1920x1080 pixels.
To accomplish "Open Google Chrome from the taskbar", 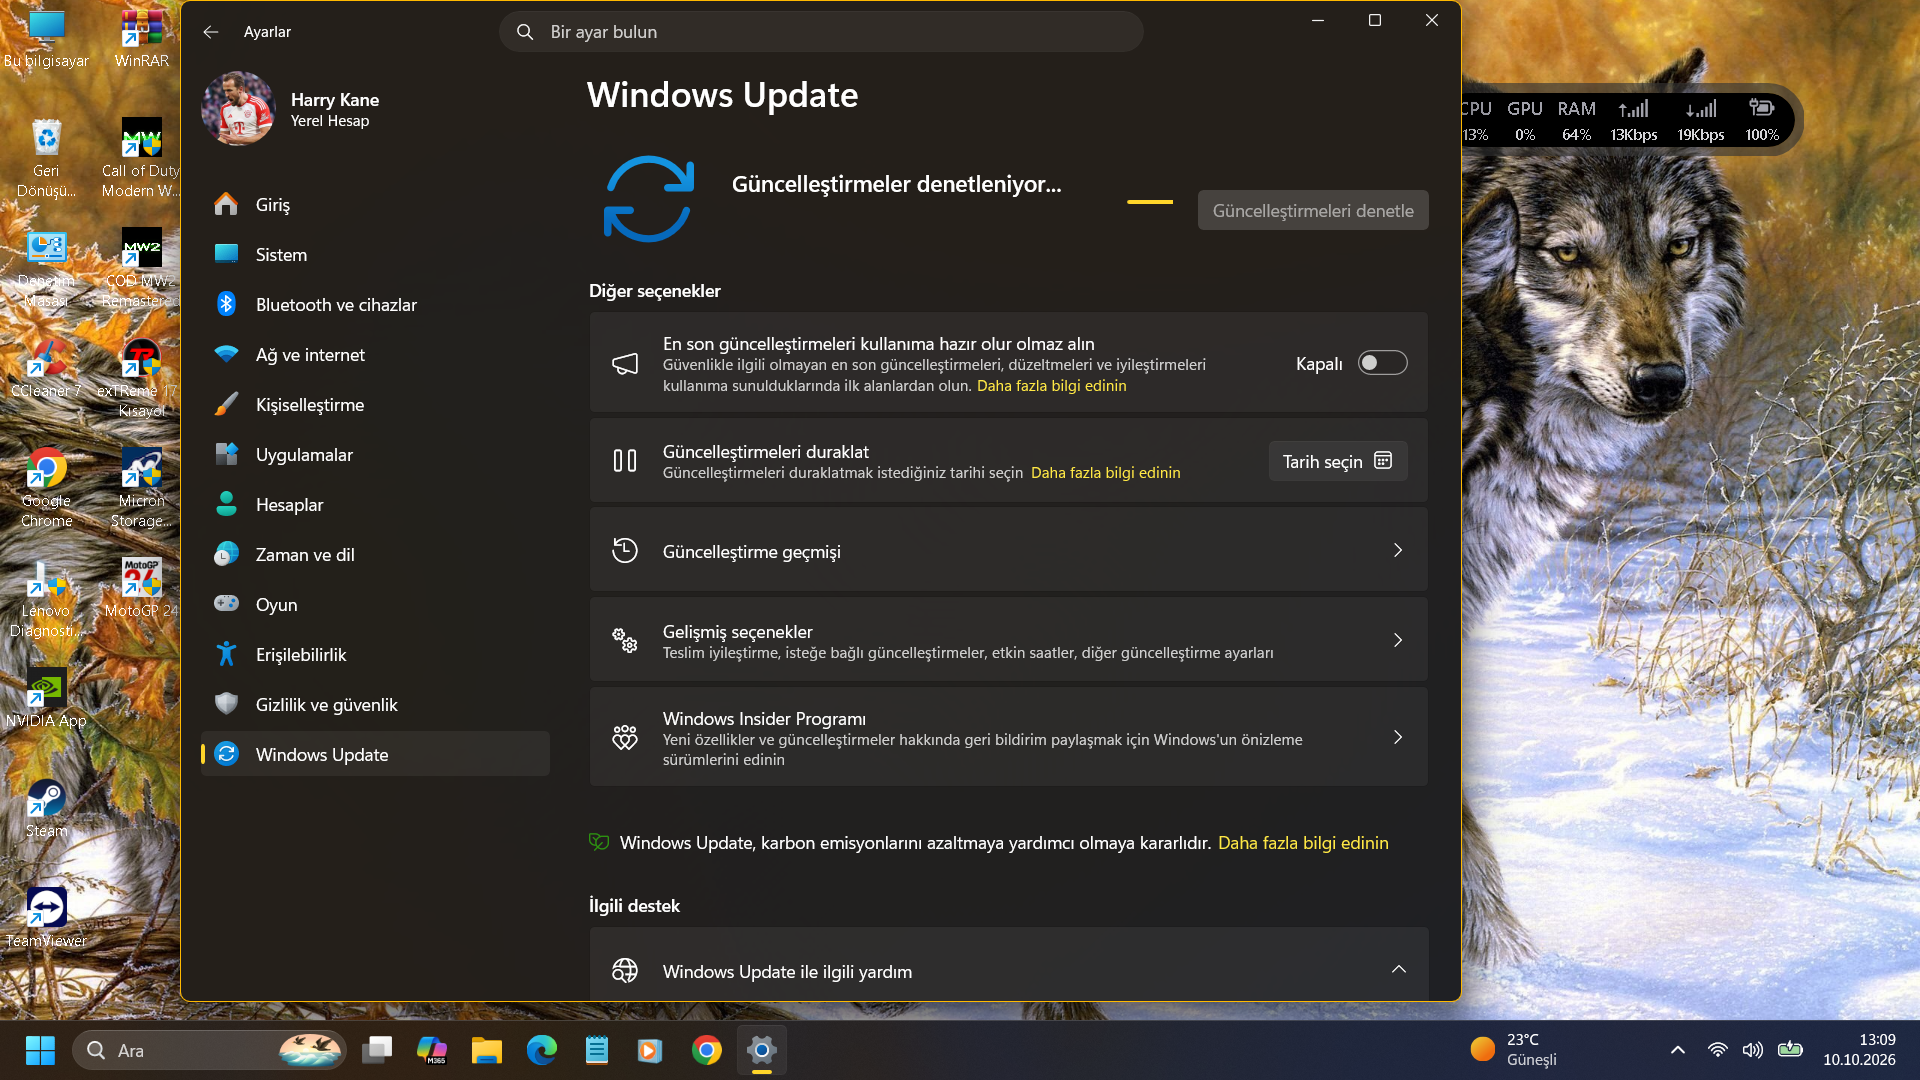I will pos(707,1050).
